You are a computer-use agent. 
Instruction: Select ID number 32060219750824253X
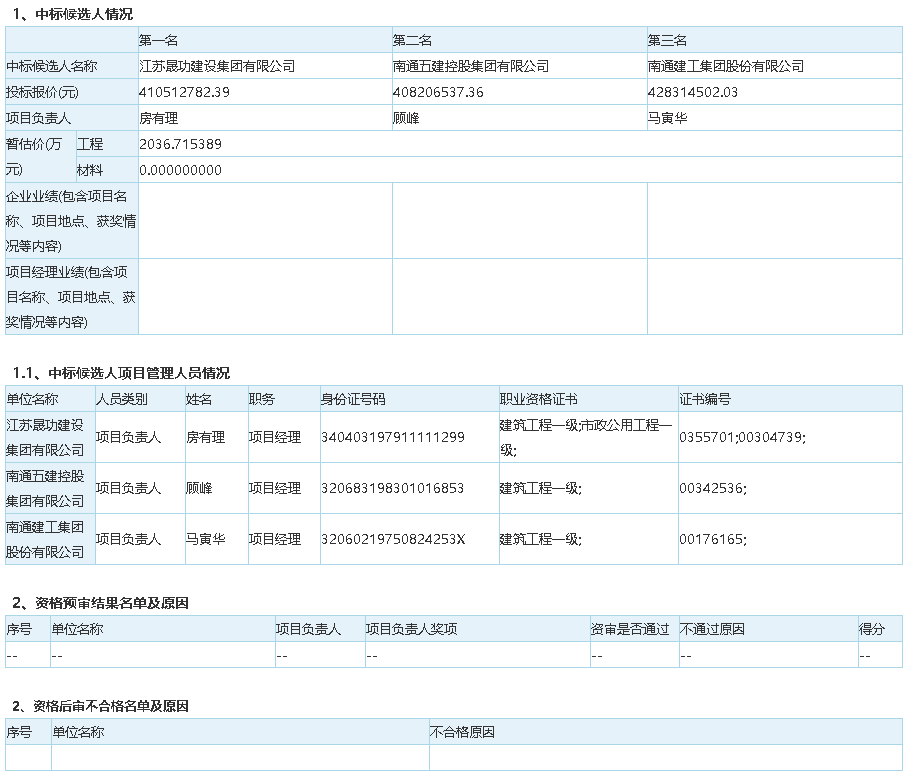[393, 539]
